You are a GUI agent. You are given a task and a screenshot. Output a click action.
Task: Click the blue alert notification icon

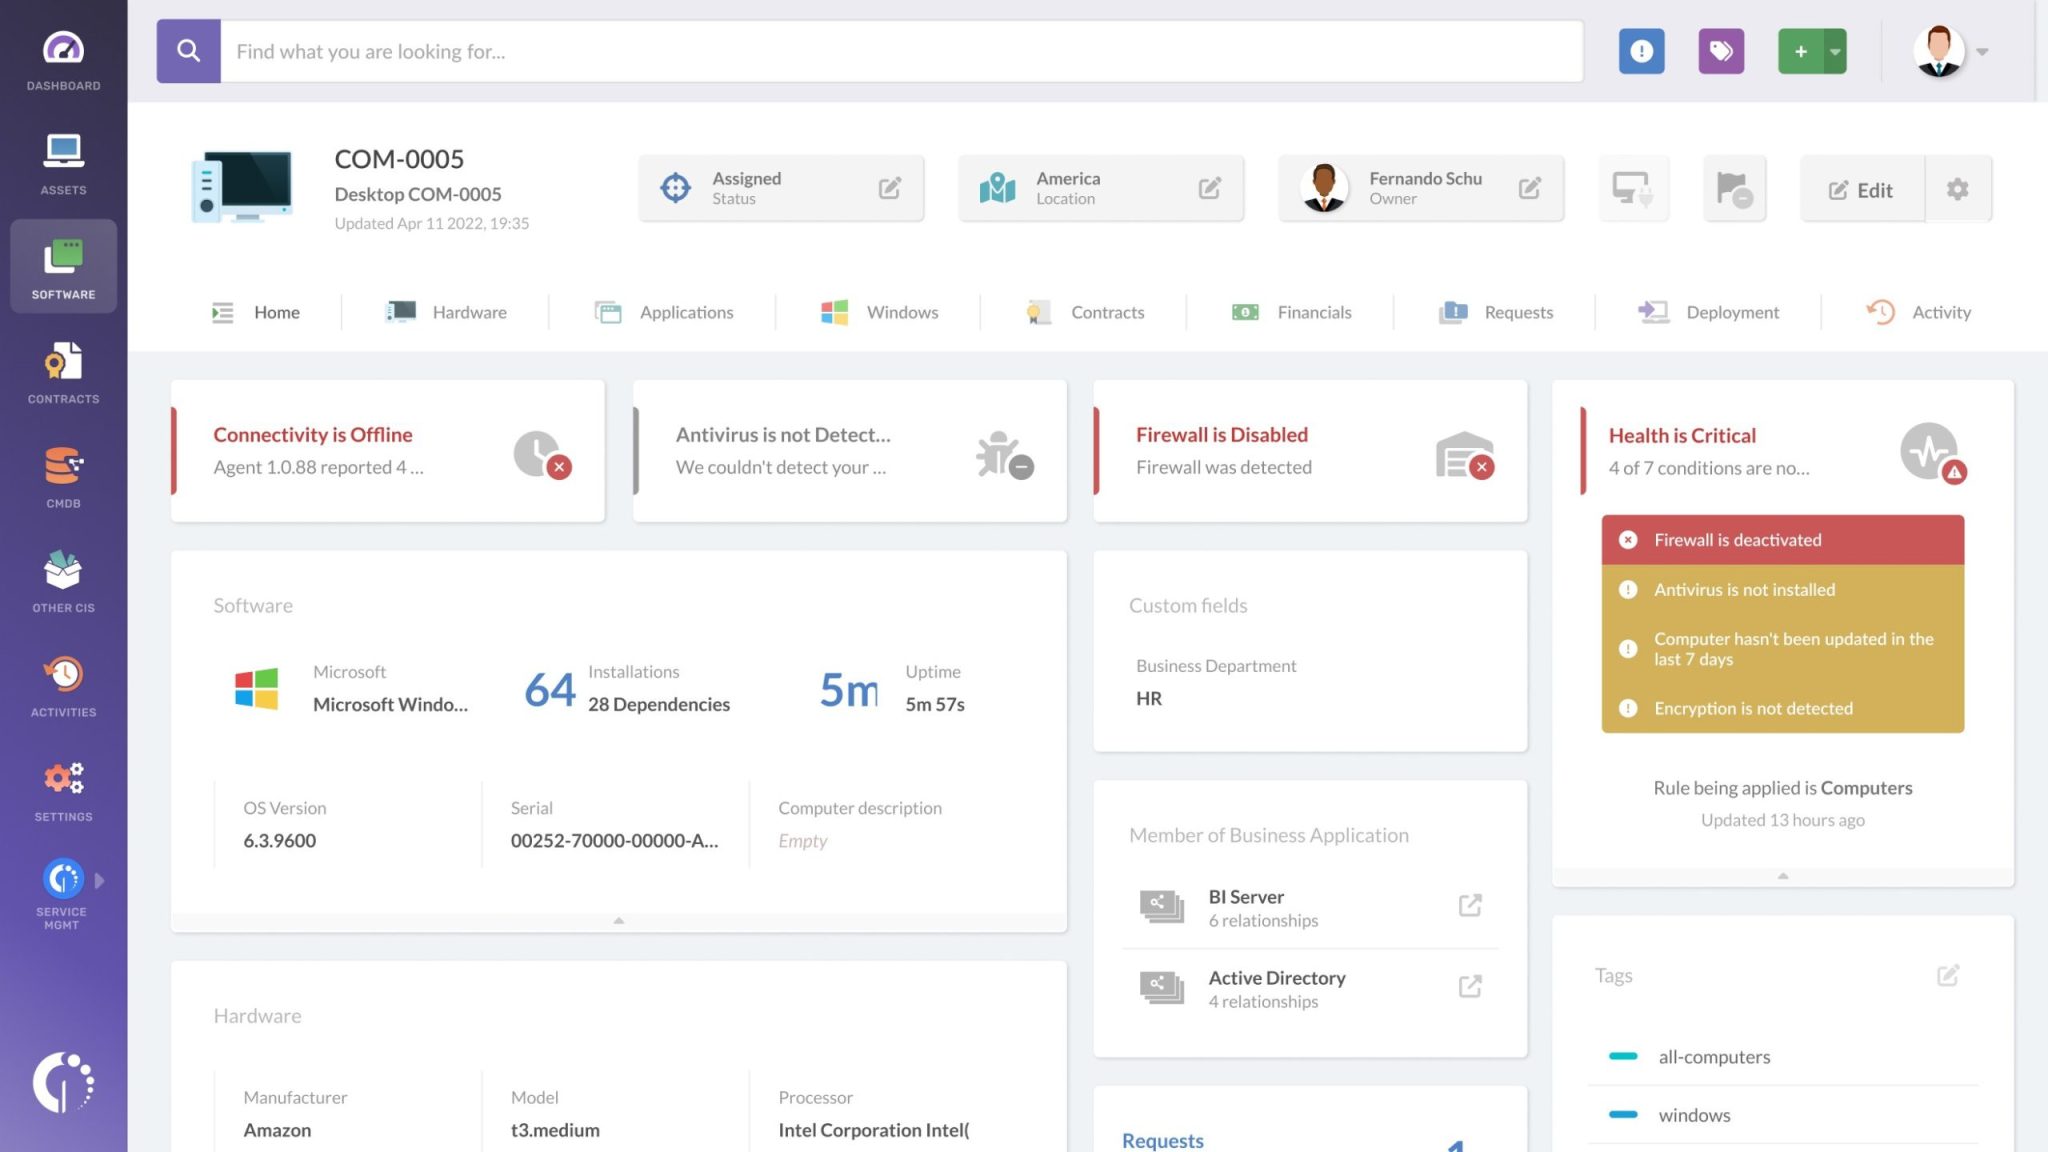click(1641, 51)
